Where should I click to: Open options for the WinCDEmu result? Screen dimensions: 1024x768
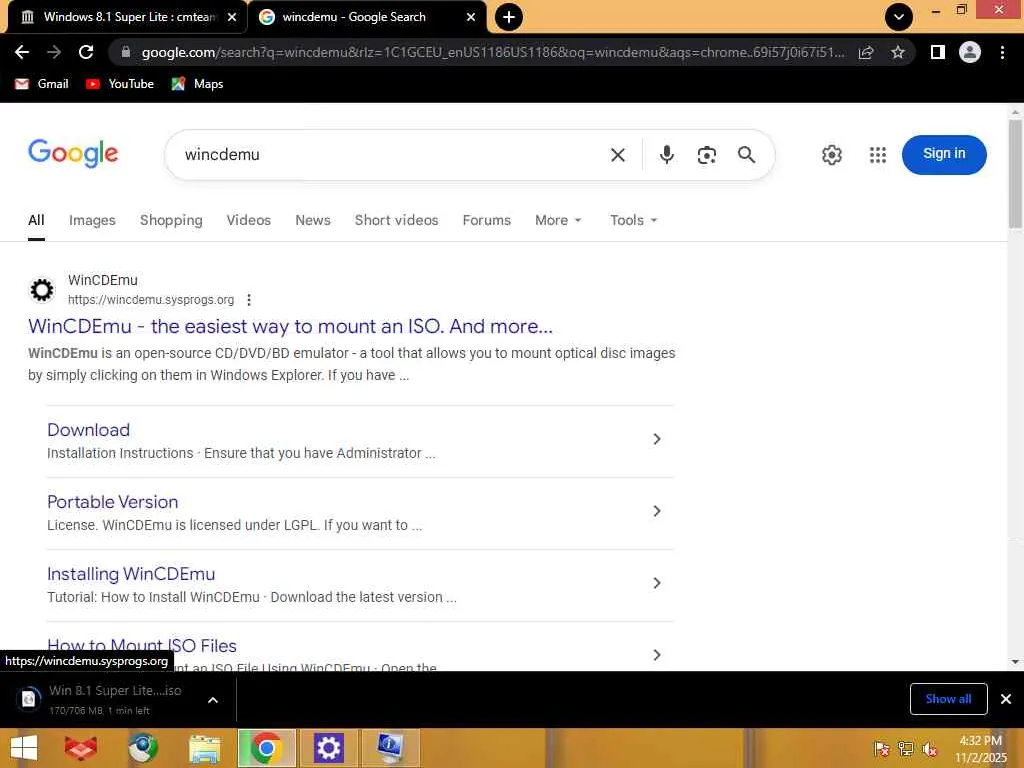coord(249,300)
